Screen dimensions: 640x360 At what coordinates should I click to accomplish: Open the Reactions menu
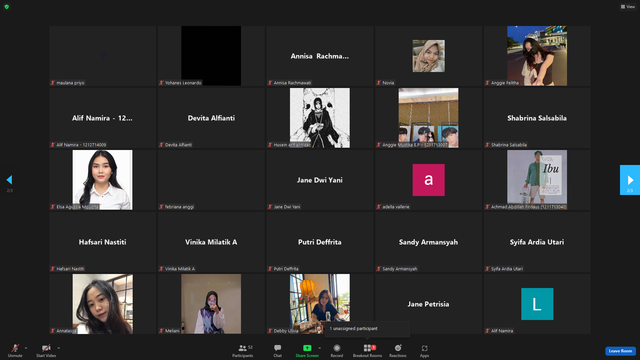[398, 350]
